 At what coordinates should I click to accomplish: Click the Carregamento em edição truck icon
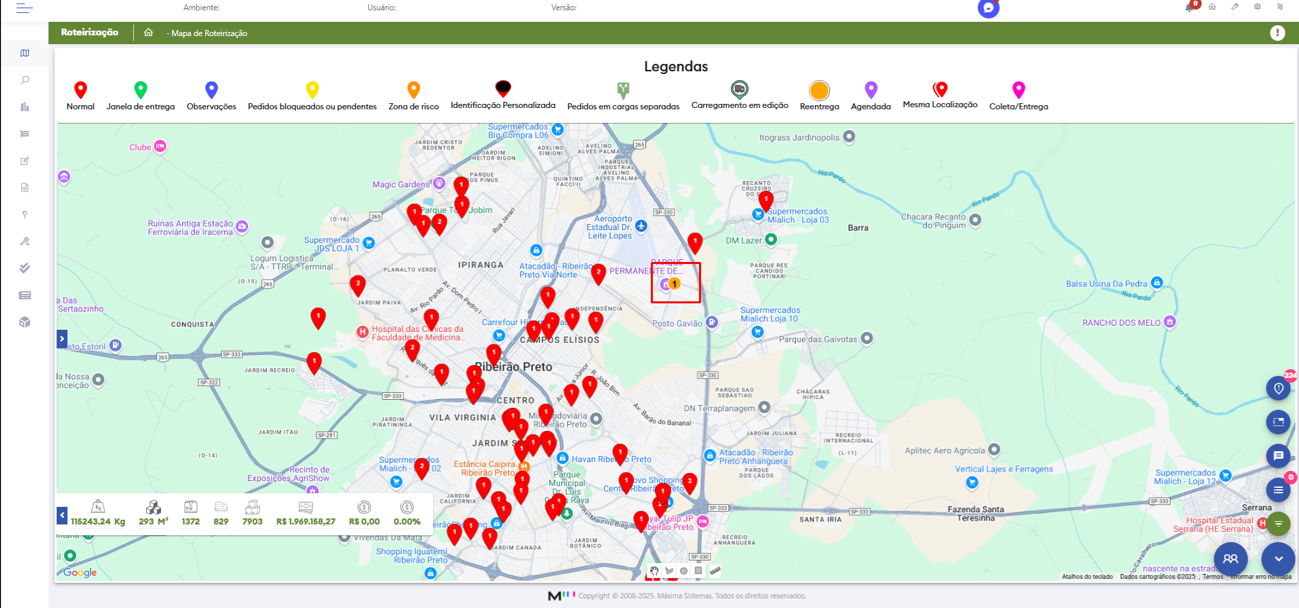739,89
